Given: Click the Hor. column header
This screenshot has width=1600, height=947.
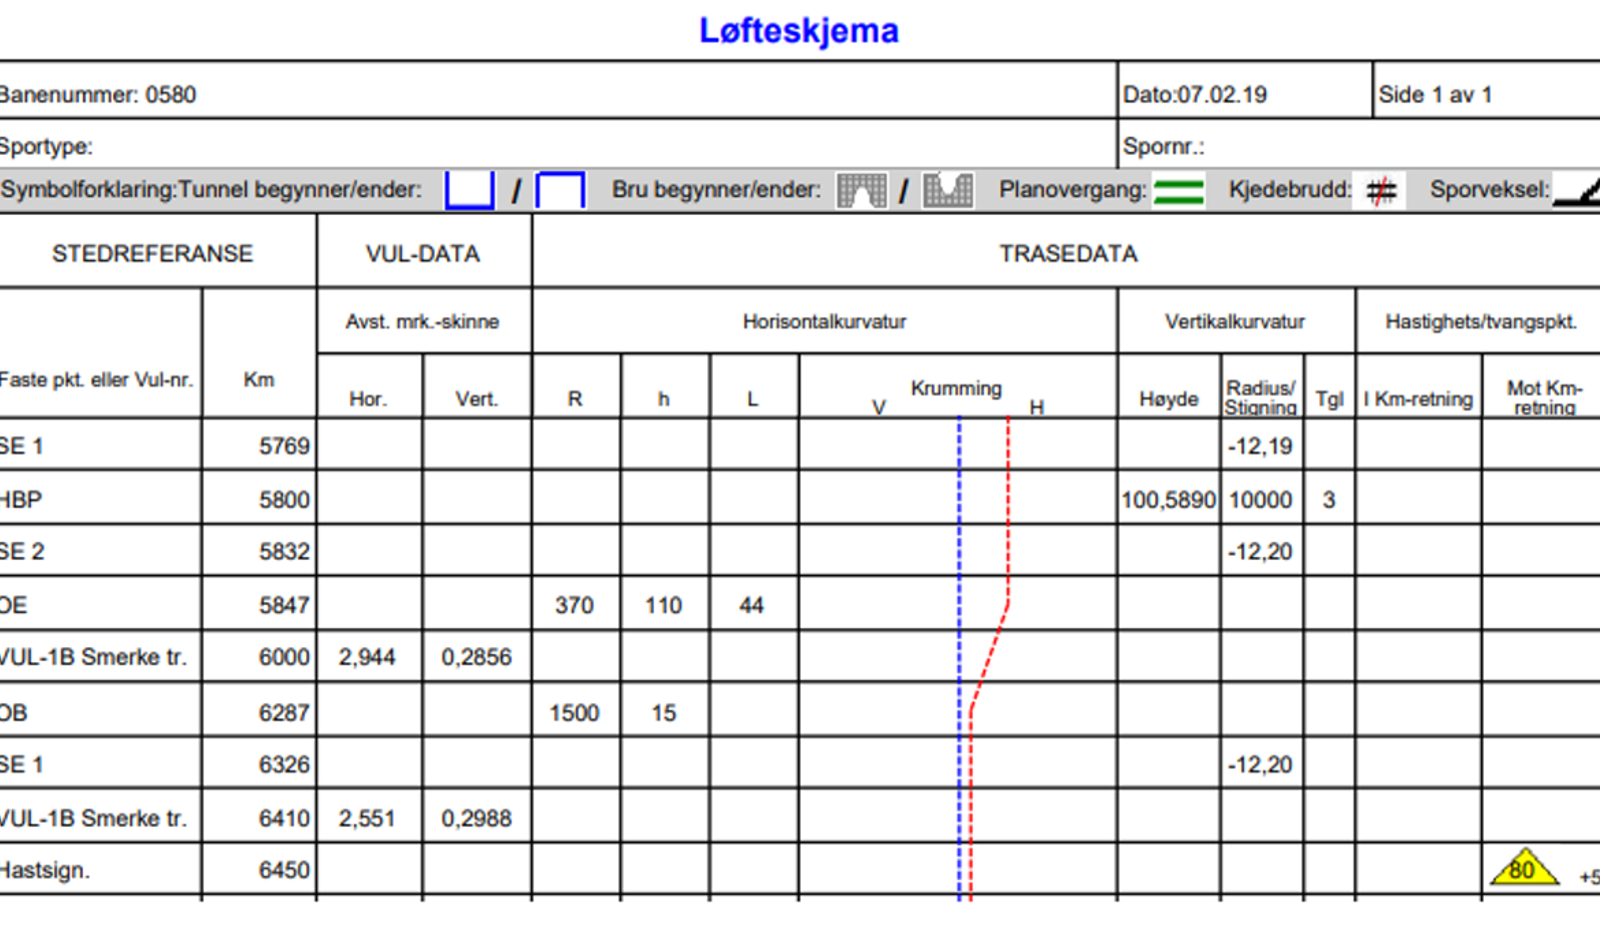Looking at the screenshot, I should [x=368, y=399].
